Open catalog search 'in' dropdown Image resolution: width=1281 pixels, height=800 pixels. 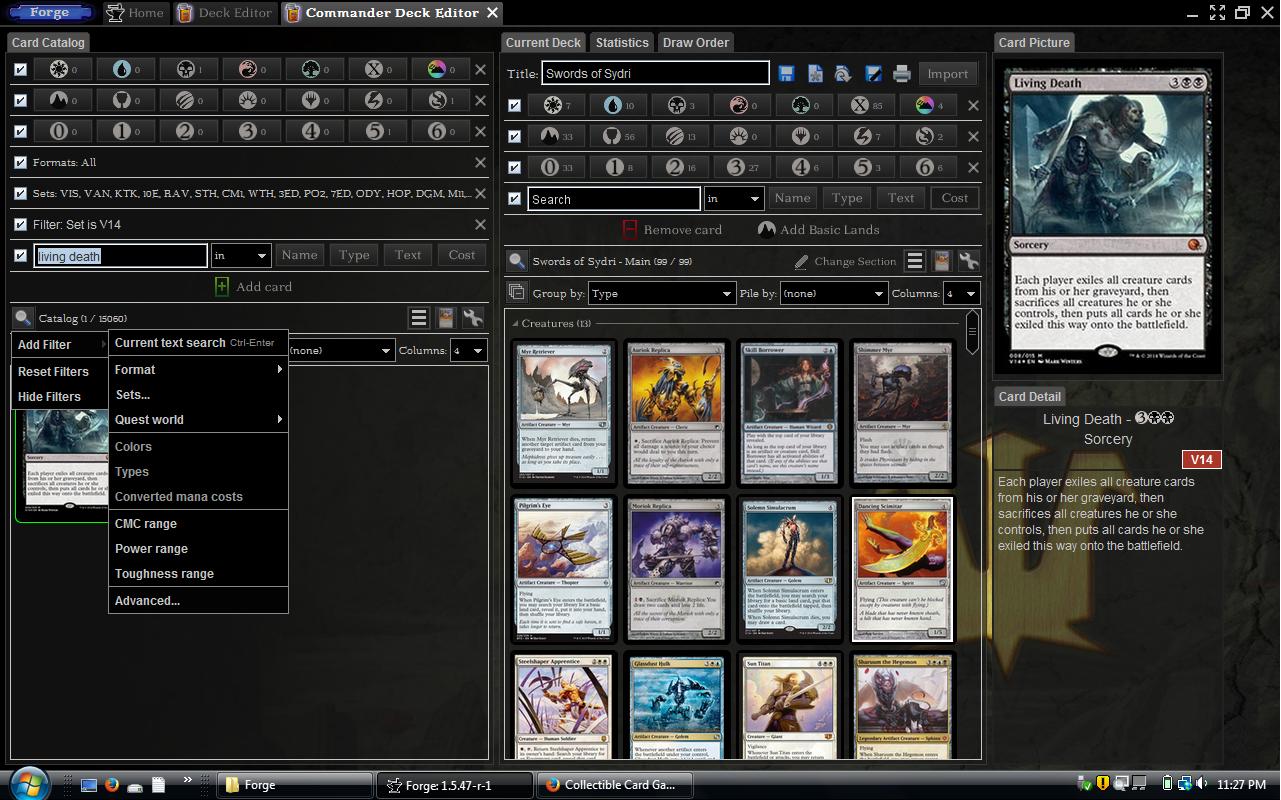tap(240, 255)
